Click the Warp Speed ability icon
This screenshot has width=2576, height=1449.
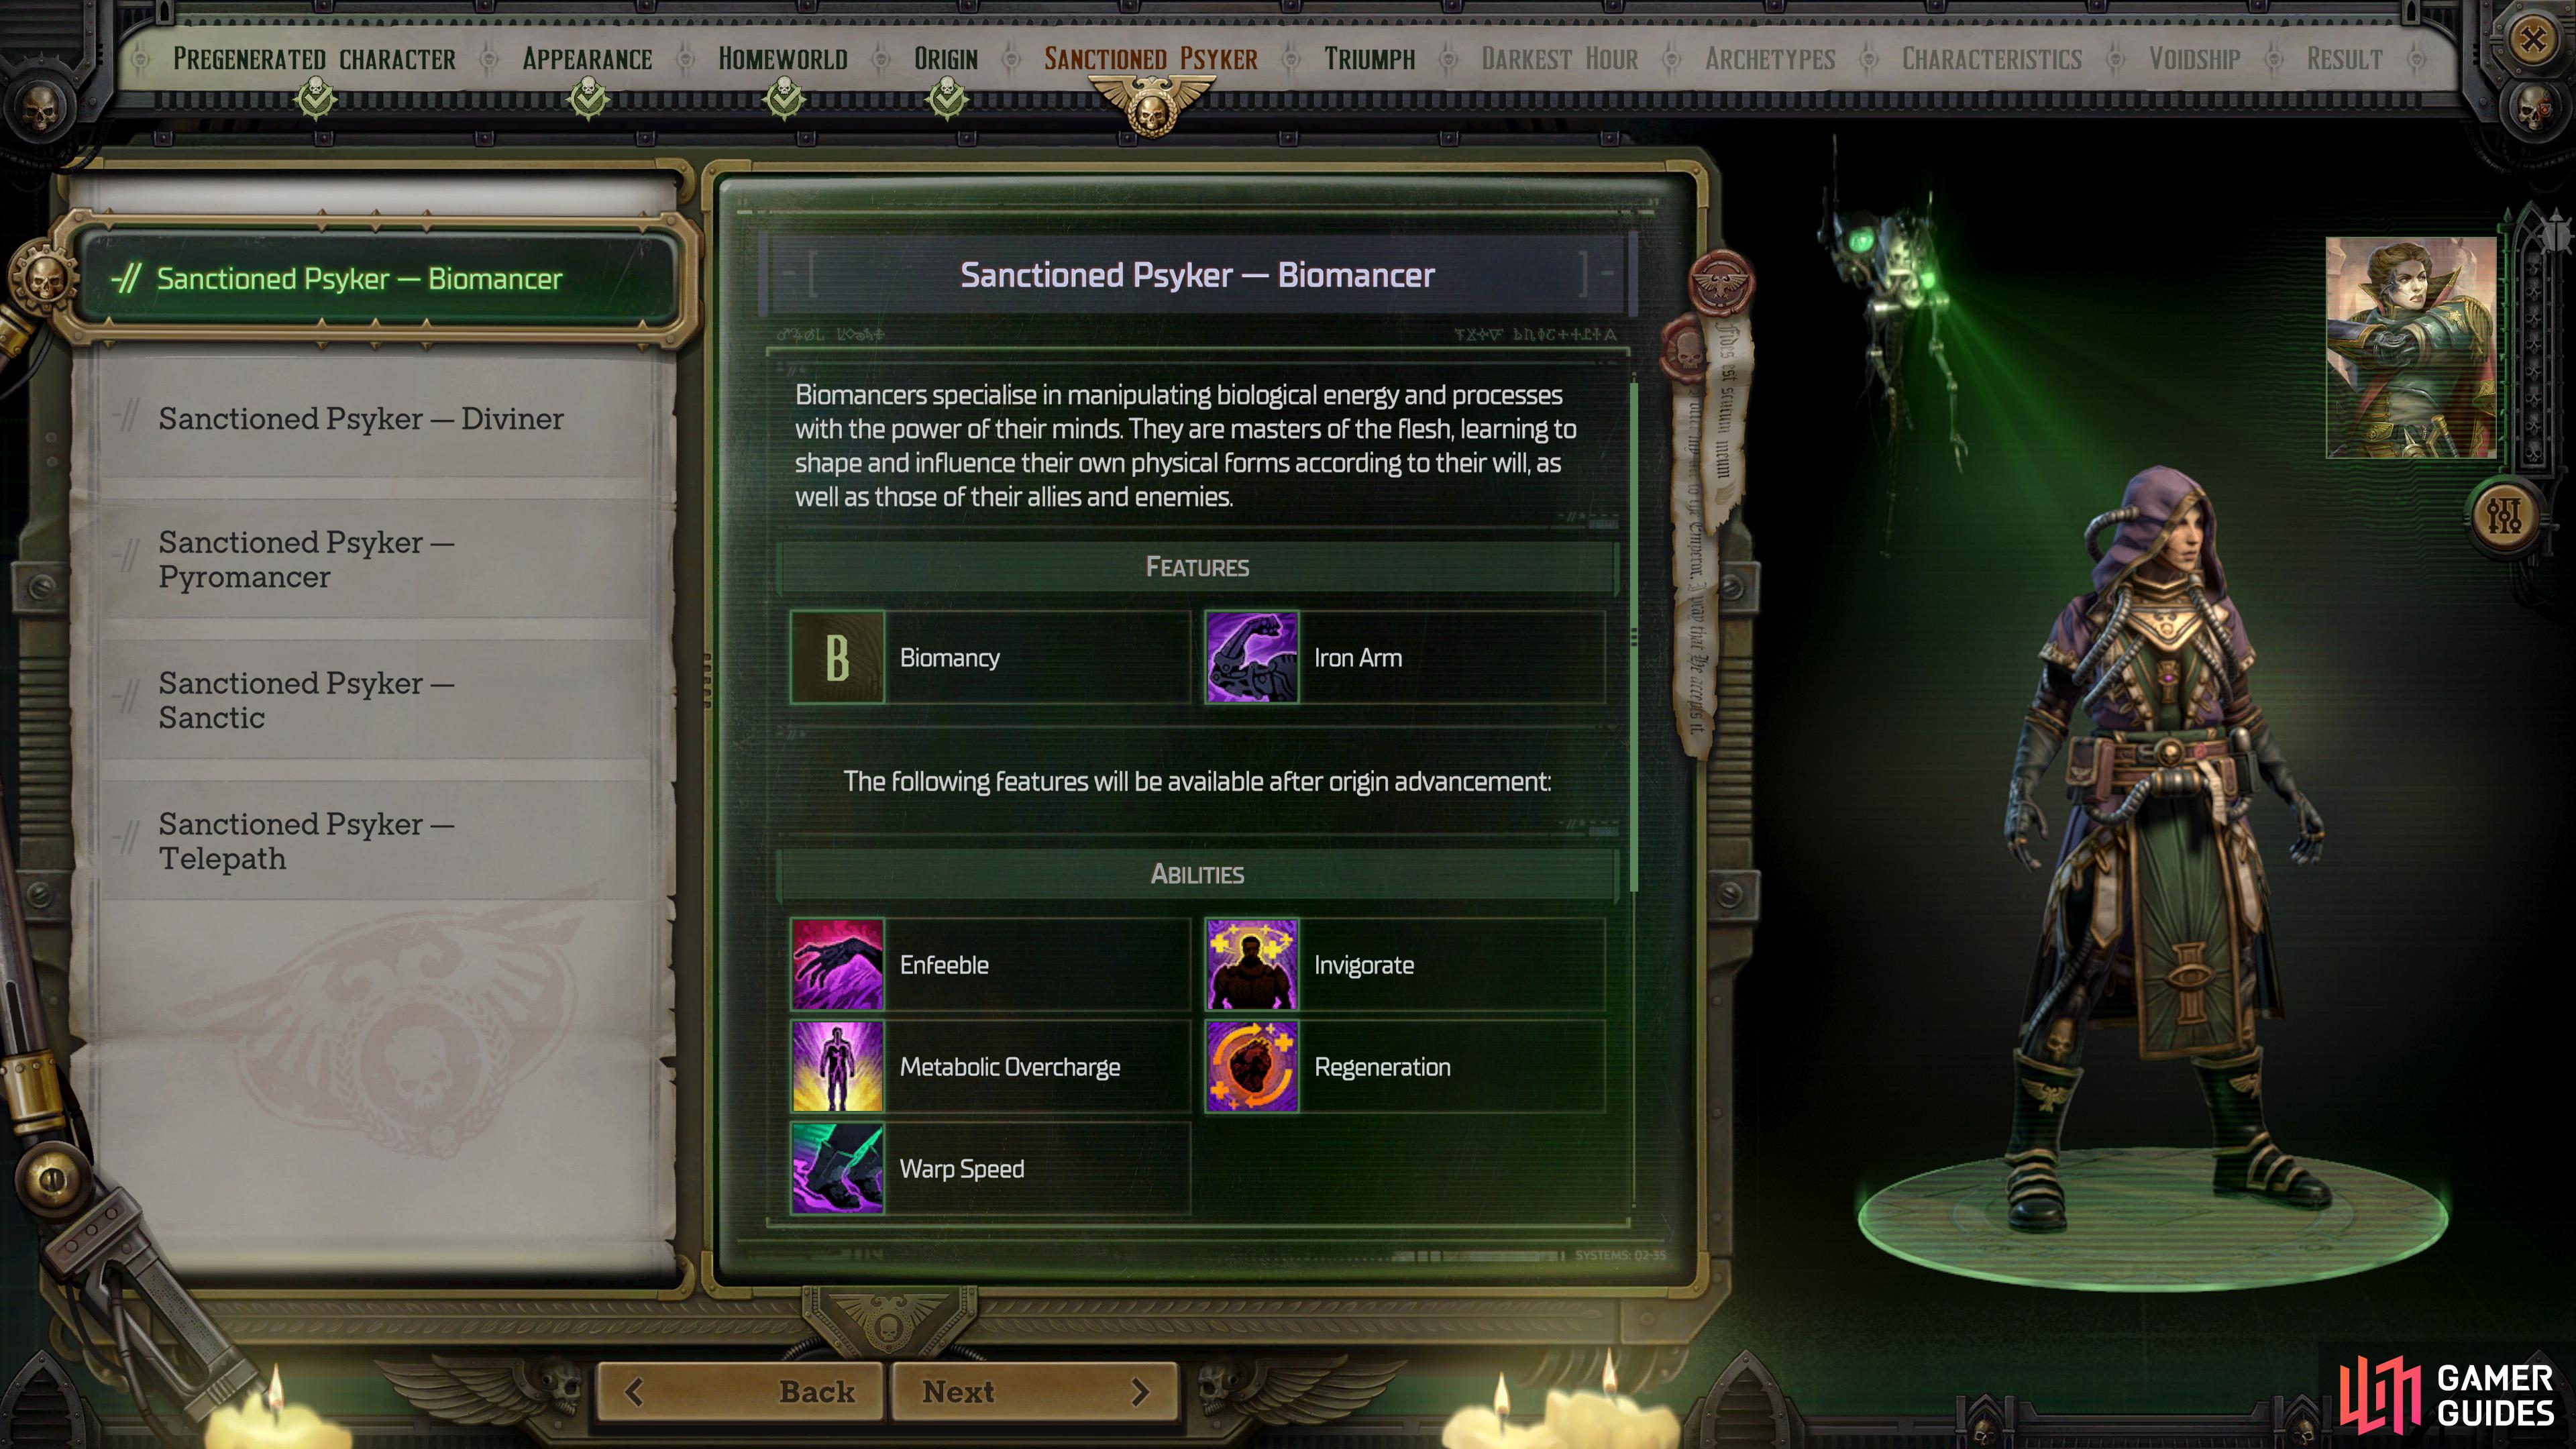click(837, 1168)
